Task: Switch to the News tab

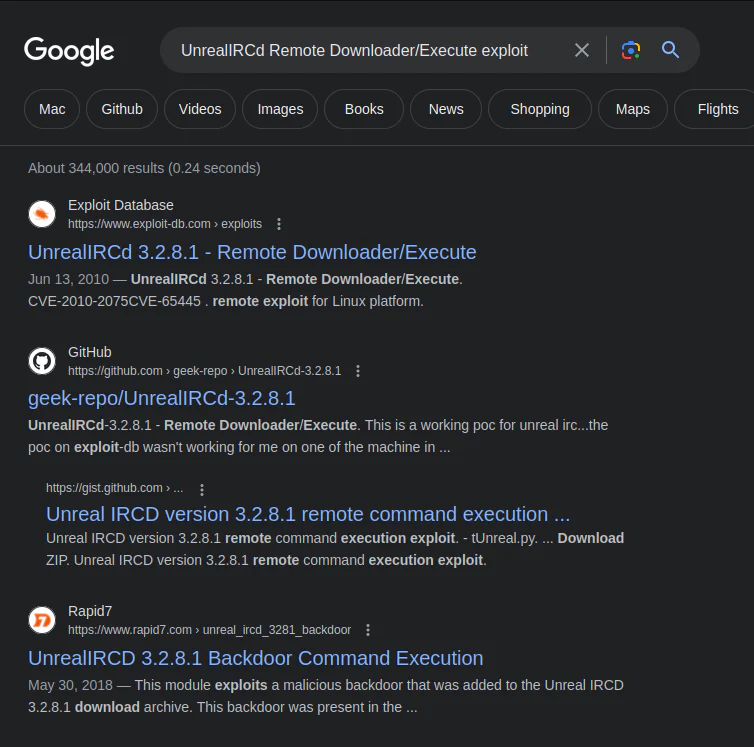Action: [x=446, y=109]
